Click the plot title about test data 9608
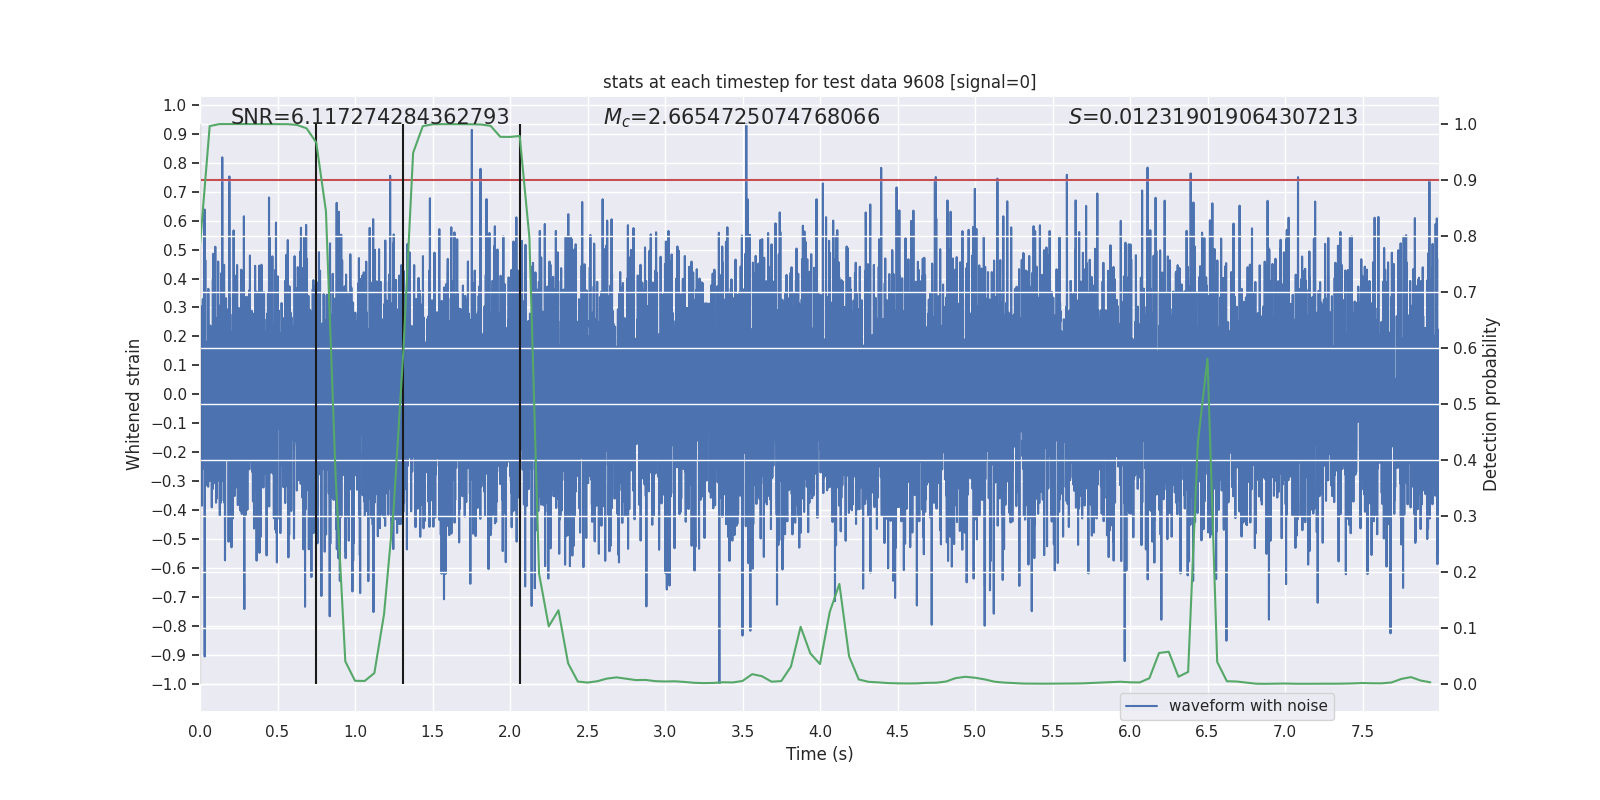The image size is (1600, 800). click(x=819, y=82)
